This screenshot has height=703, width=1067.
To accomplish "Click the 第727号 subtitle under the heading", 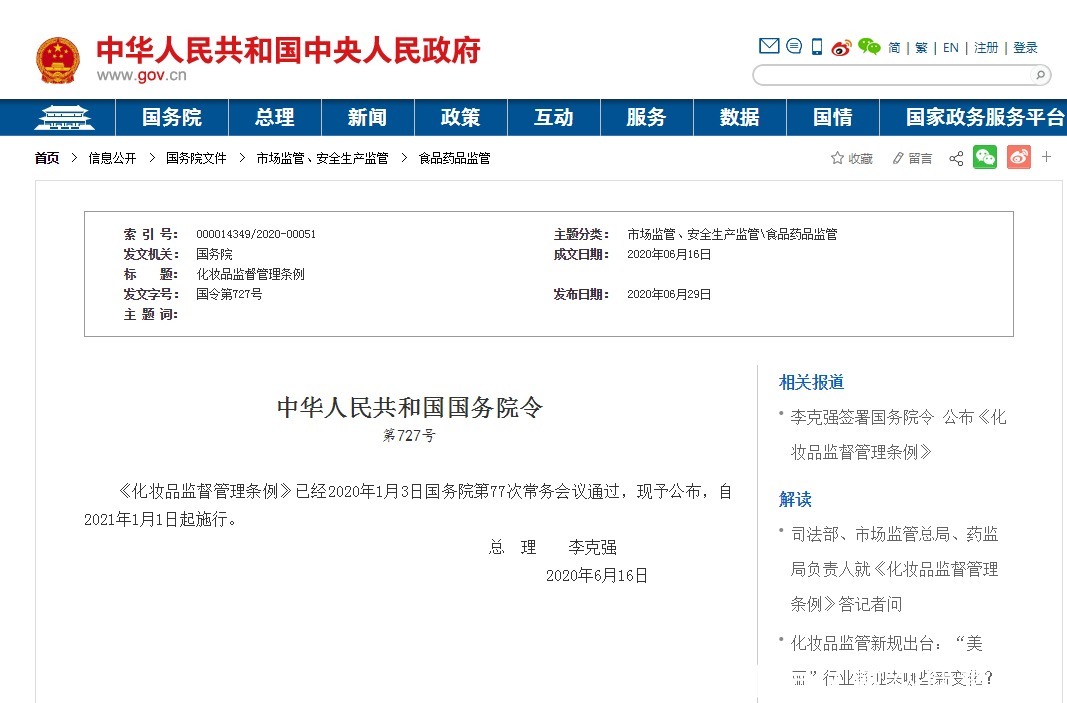I will pyautogui.click(x=409, y=436).
